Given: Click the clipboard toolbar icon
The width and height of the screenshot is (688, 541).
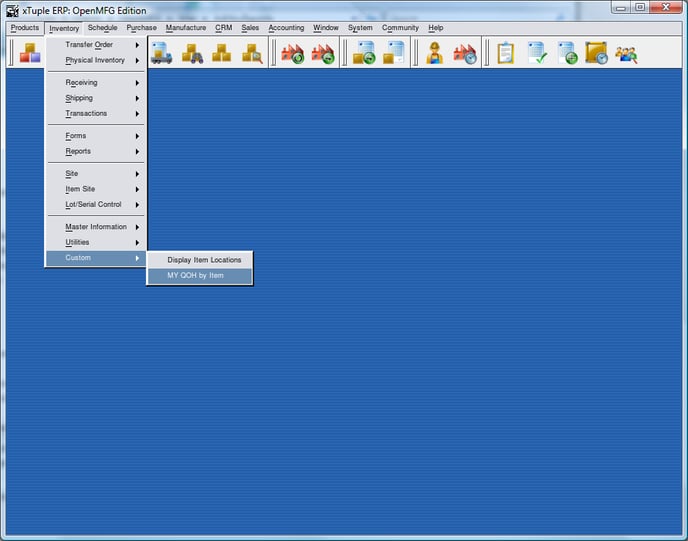Looking at the screenshot, I should pos(506,53).
